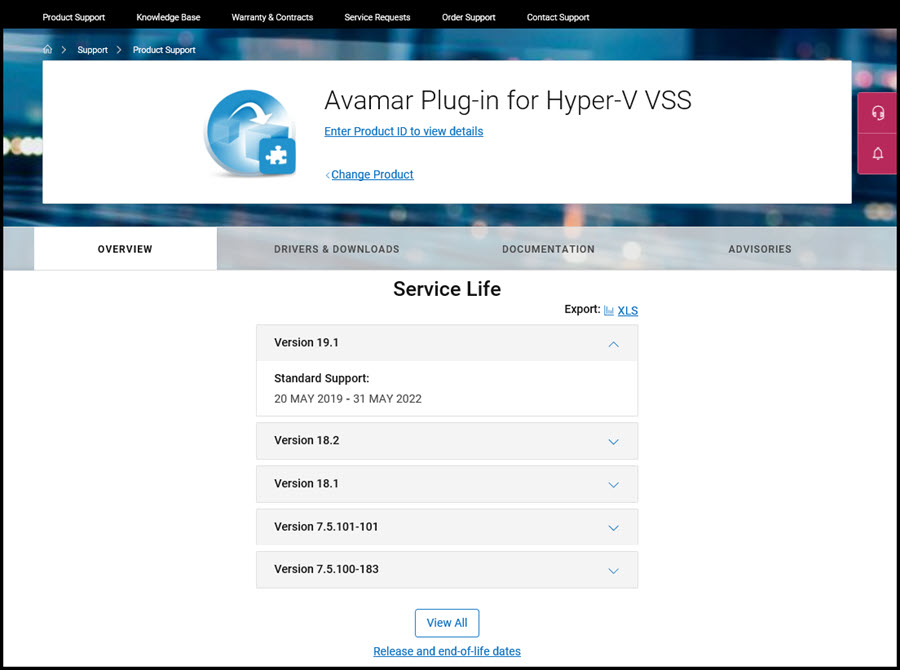Click the Version 18.1 label
Image resolution: width=900 pixels, height=670 pixels.
(x=307, y=483)
